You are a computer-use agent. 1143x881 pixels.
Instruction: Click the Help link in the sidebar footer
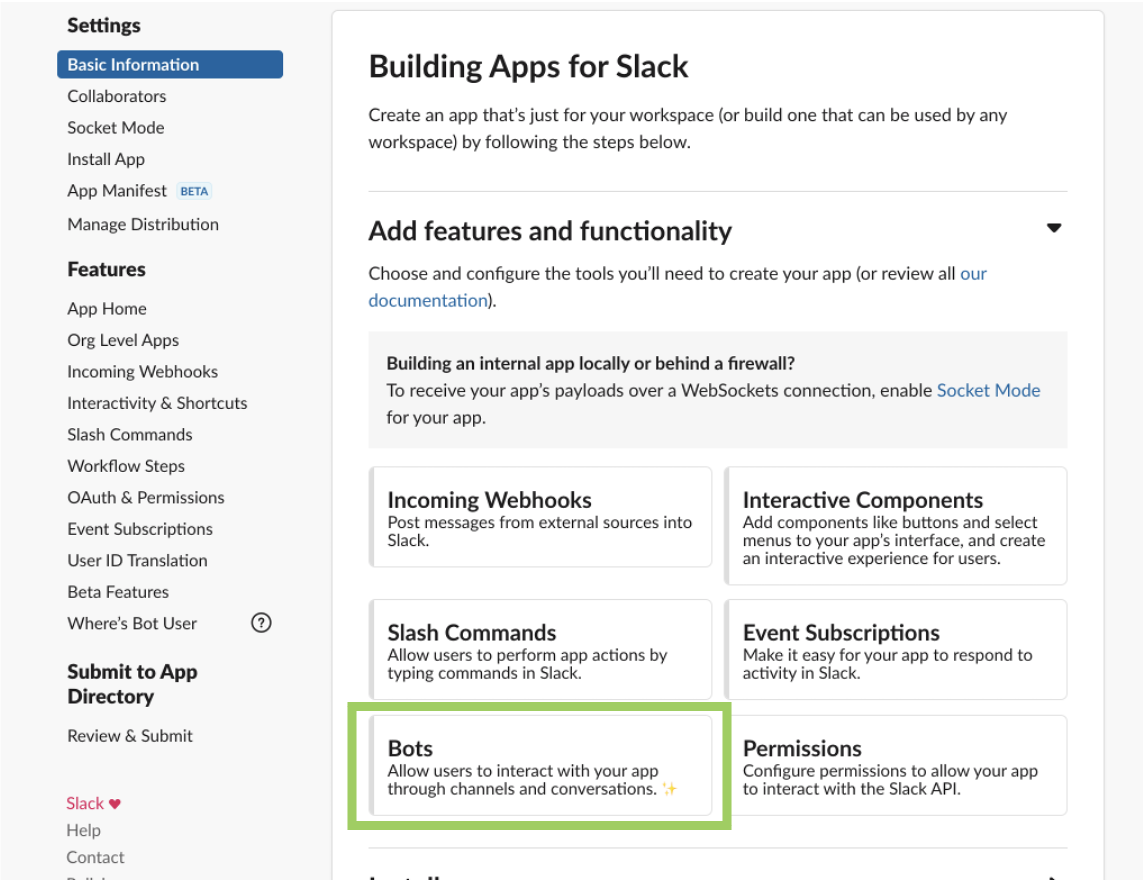coord(84,830)
